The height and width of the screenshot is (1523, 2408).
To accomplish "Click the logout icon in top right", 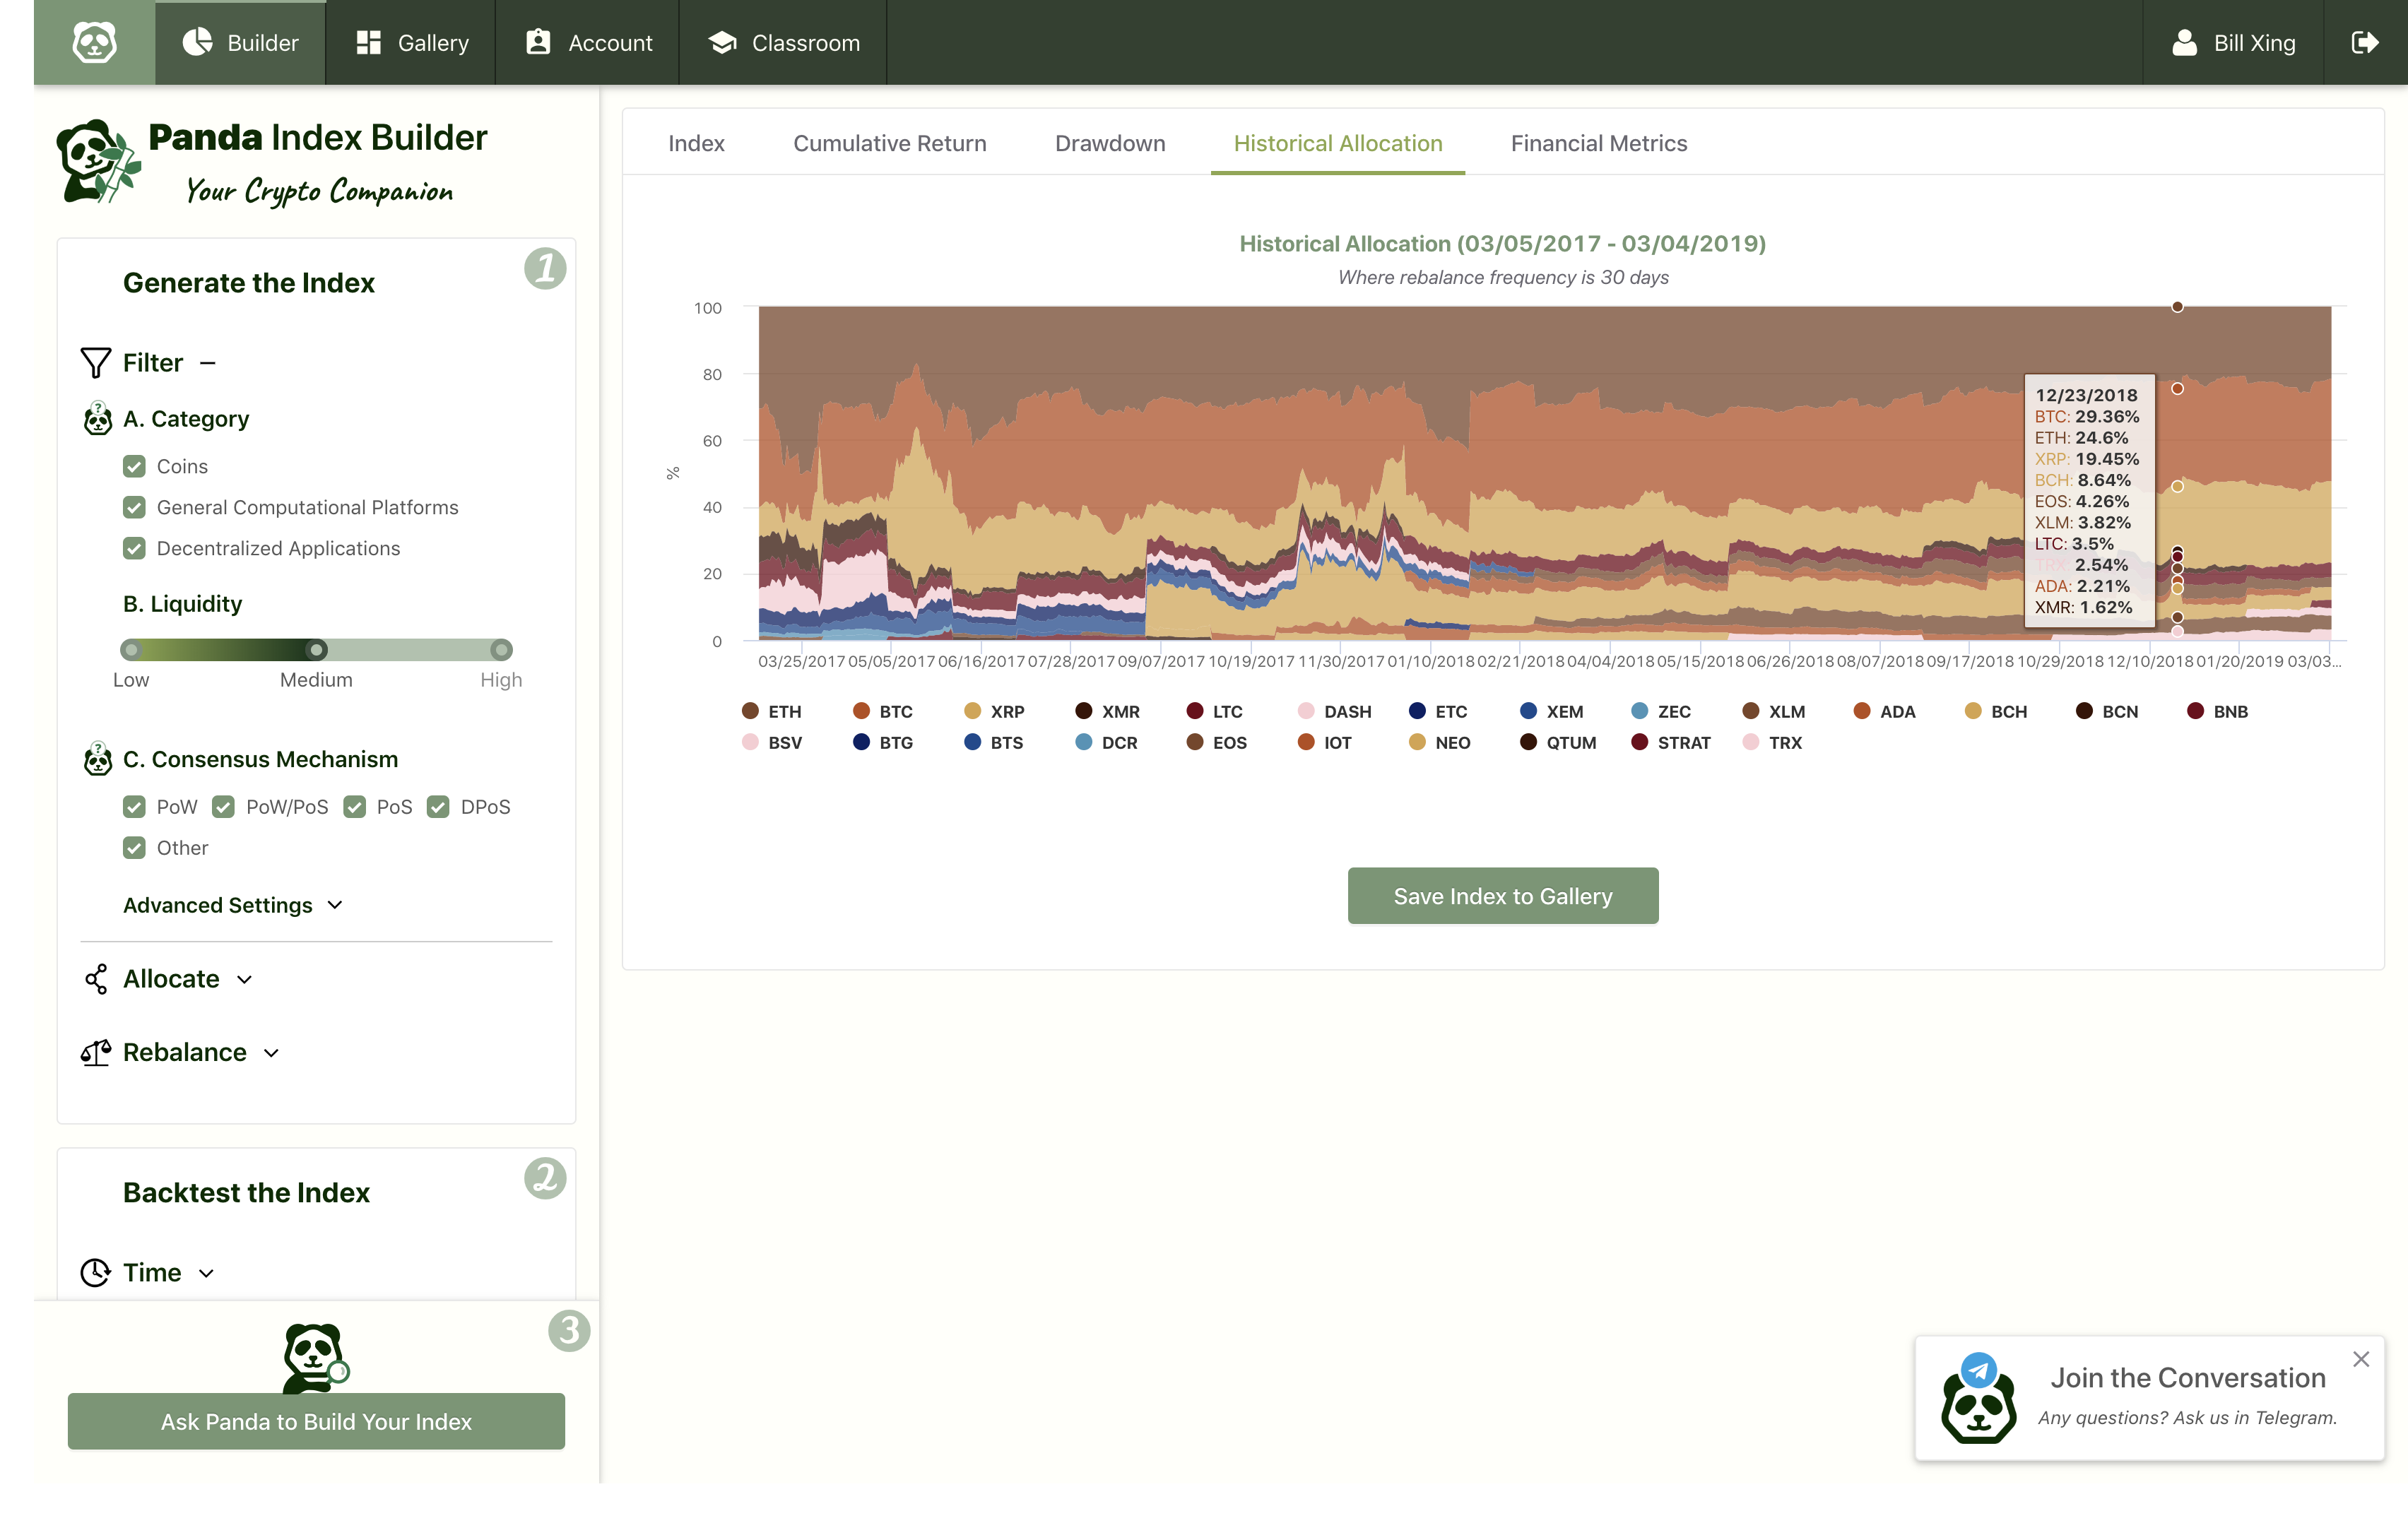I will tap(2368, 42).
